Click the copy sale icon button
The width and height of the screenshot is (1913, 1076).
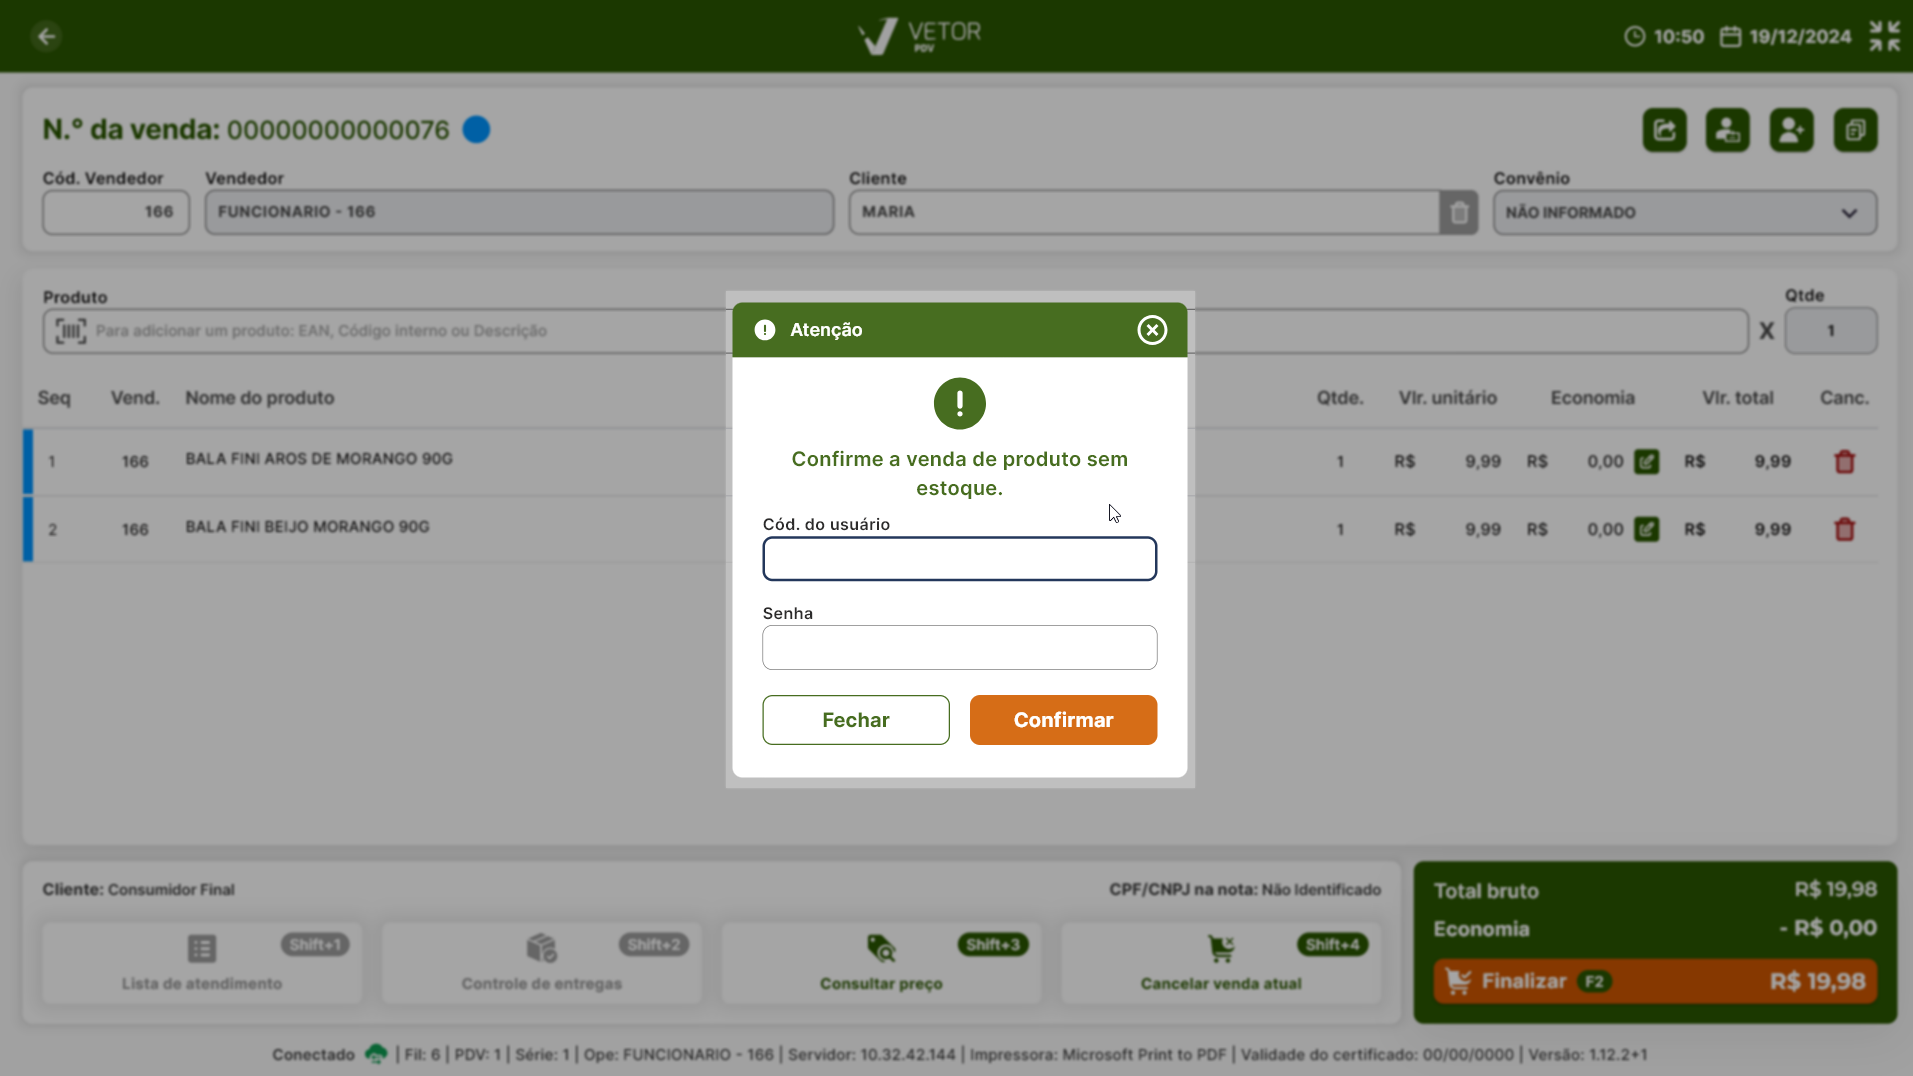tap(1855, 130)
